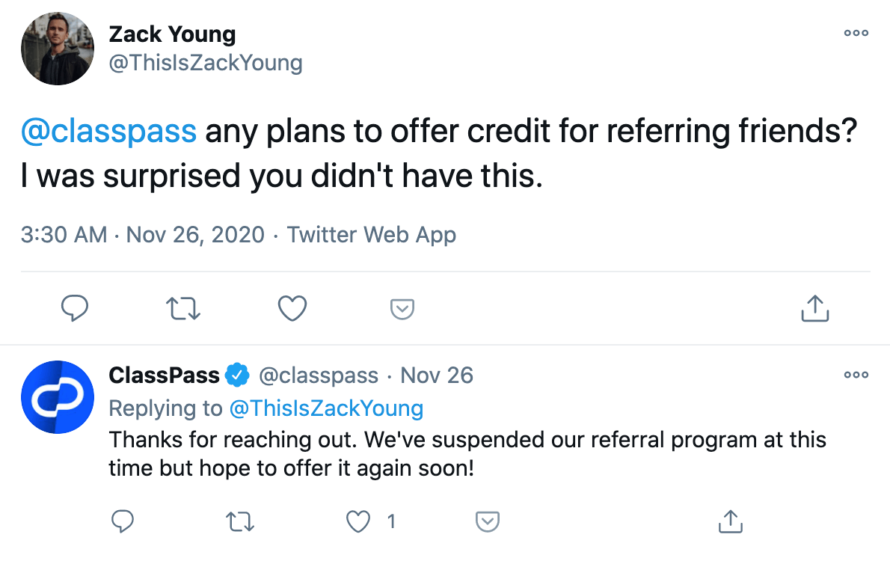
Task: Share the ClassPass reply
Action: tap(730, 521)
